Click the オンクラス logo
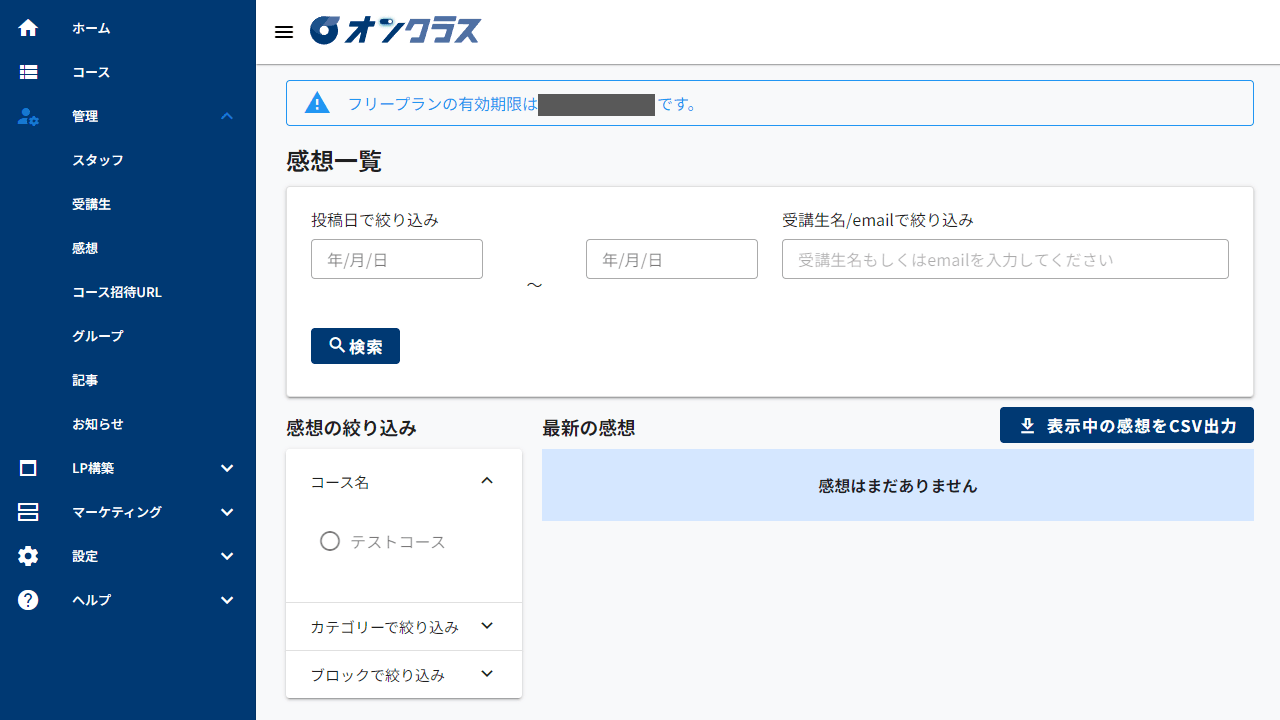 click(x=395, y=30)
